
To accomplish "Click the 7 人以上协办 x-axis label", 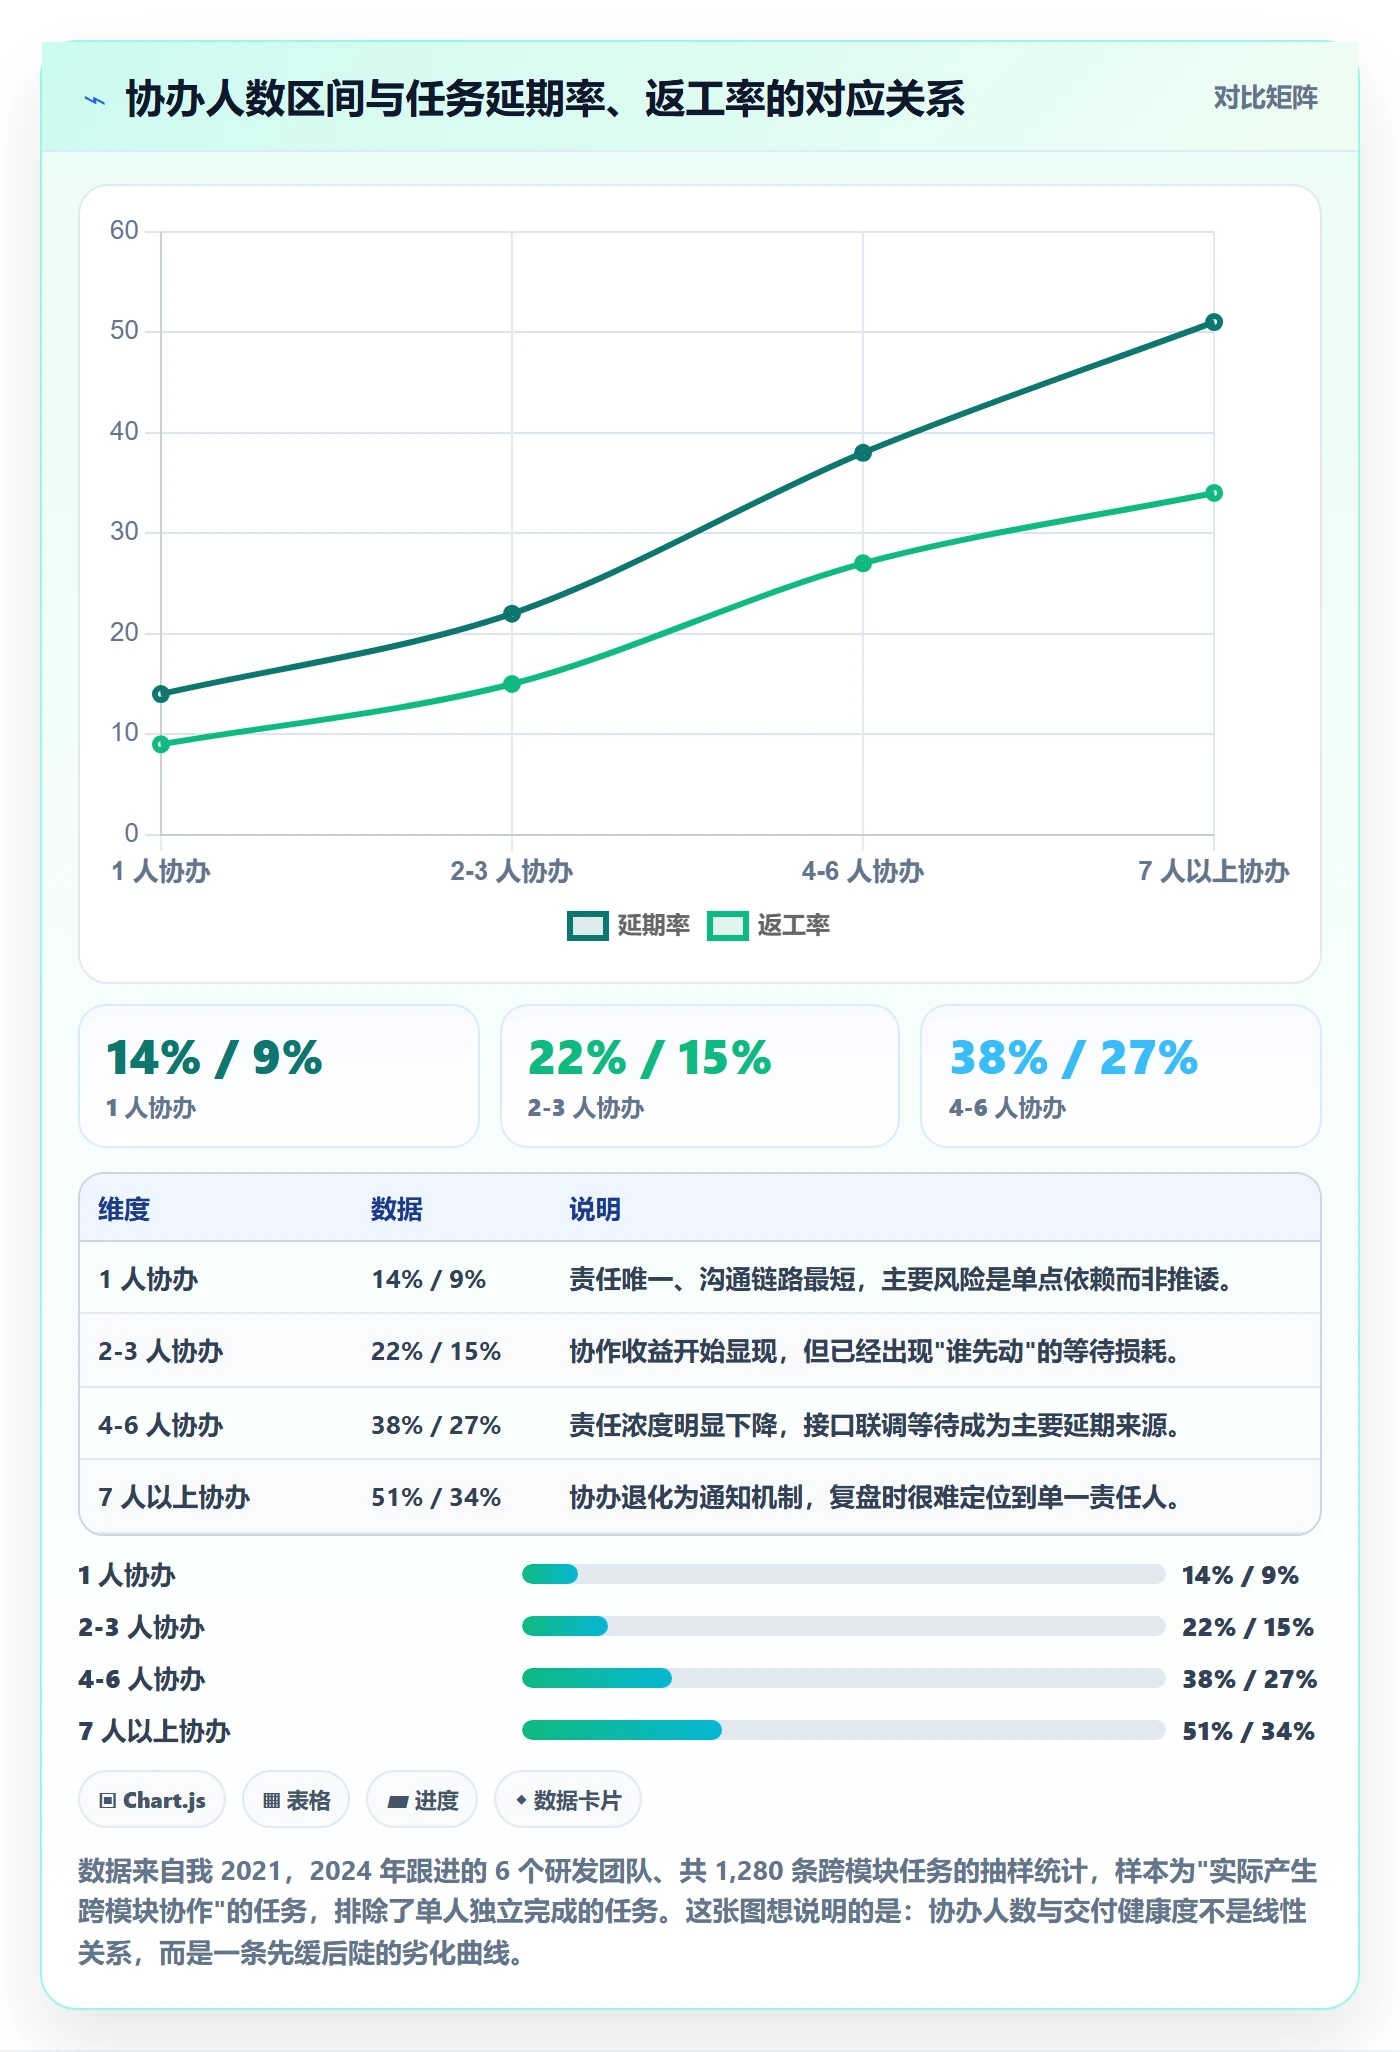I will (1214, 871).
